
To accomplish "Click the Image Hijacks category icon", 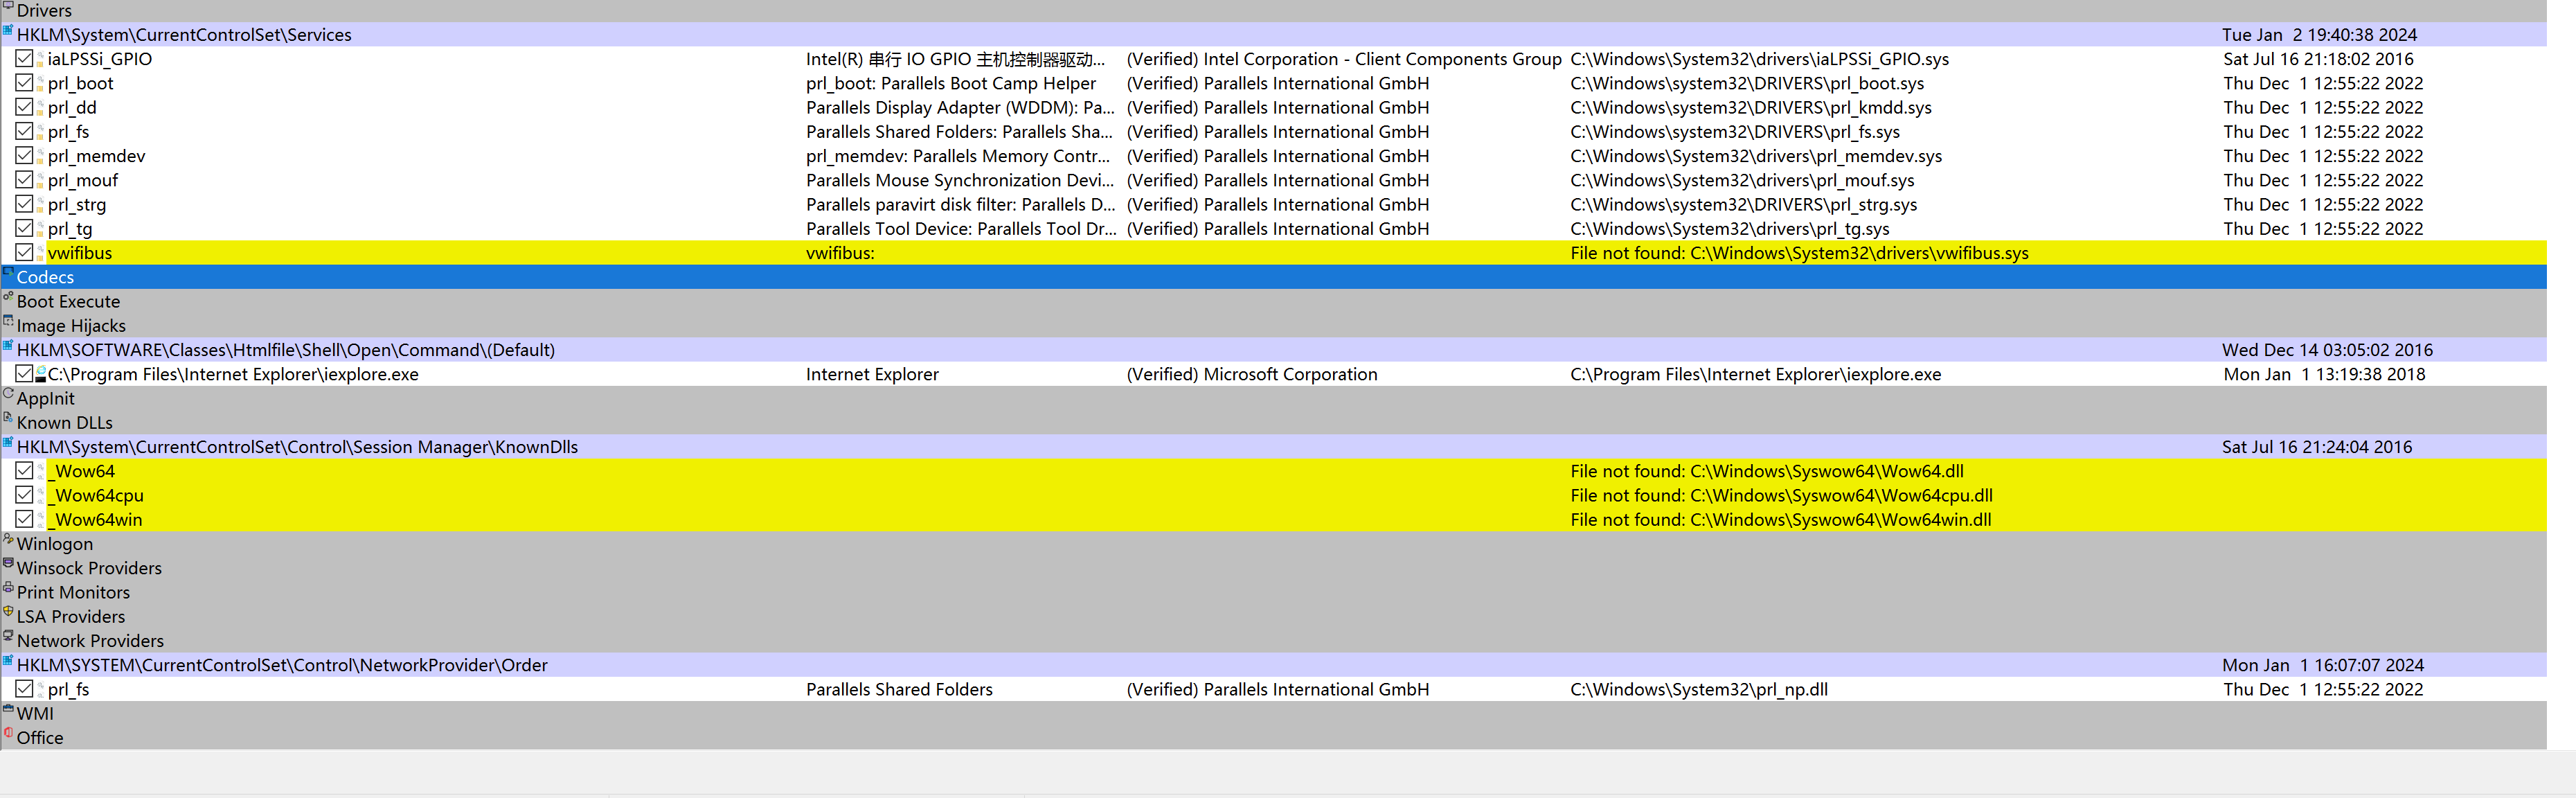I will 8,321.
